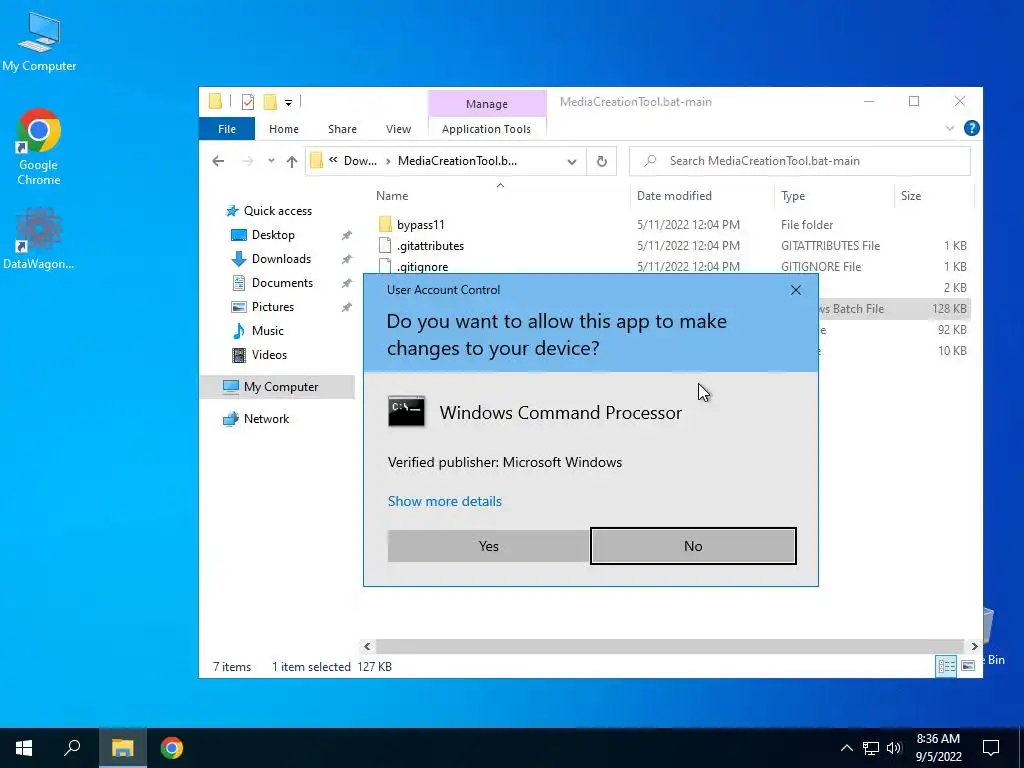
Task: Click the DataWagon desktop shortcut
Action: 39,238
